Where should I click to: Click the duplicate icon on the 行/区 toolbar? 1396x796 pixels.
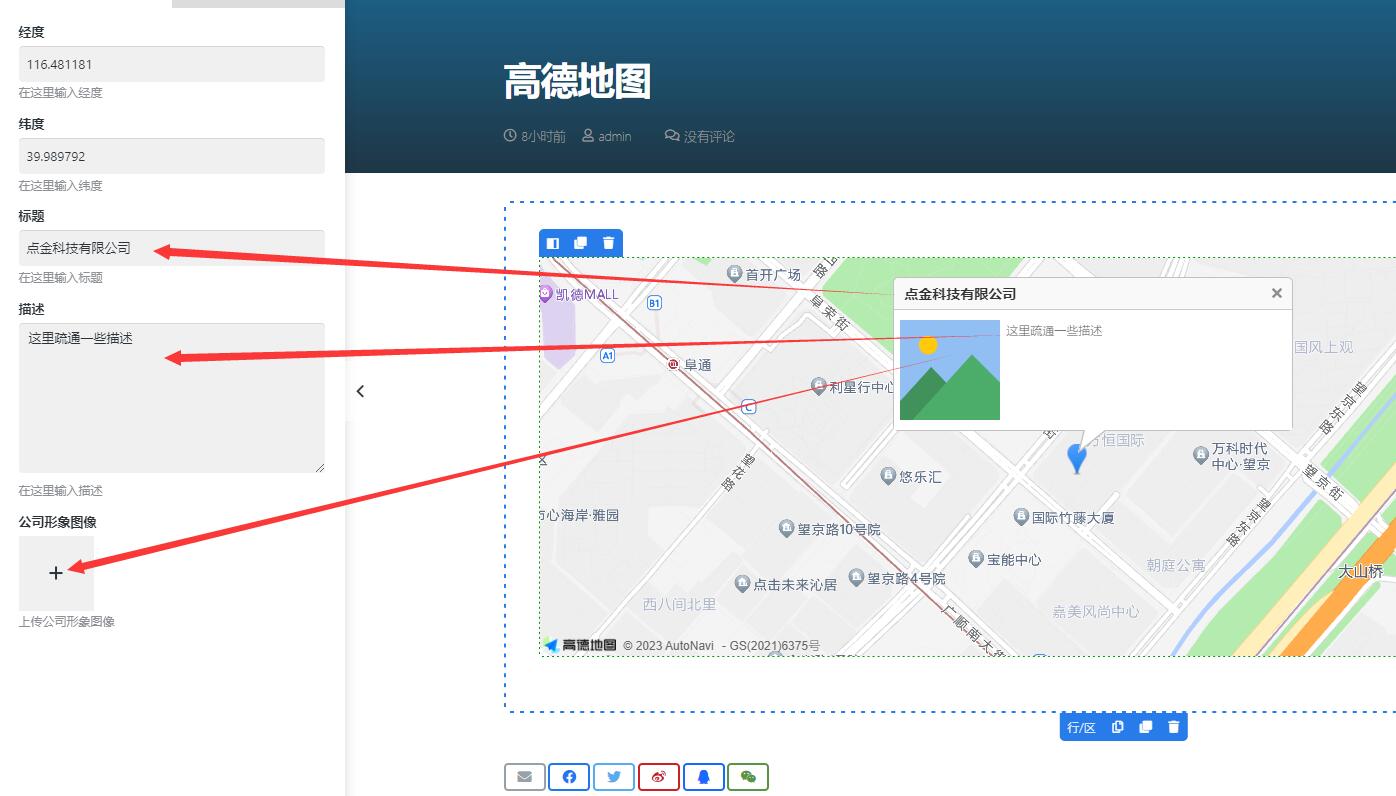(1146, 727)
